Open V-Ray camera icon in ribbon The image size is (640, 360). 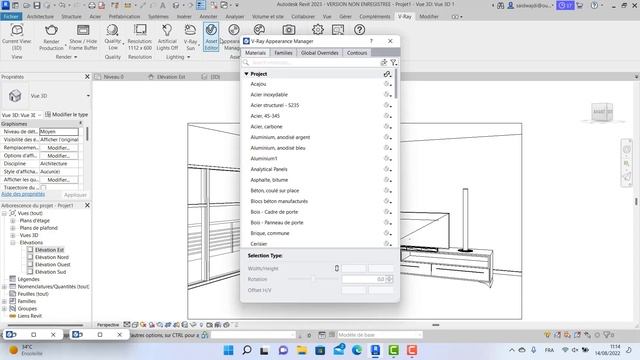pyautogui.click(x=289, y=30)
